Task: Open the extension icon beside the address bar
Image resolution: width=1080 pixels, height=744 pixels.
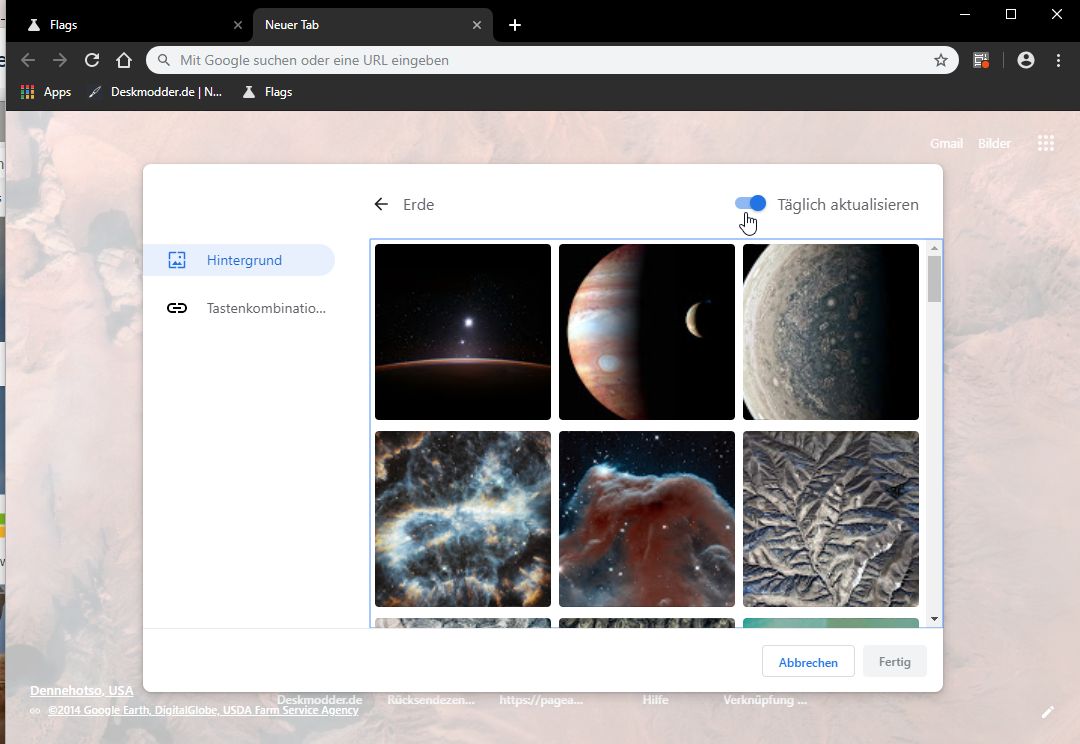Action: 981,61
